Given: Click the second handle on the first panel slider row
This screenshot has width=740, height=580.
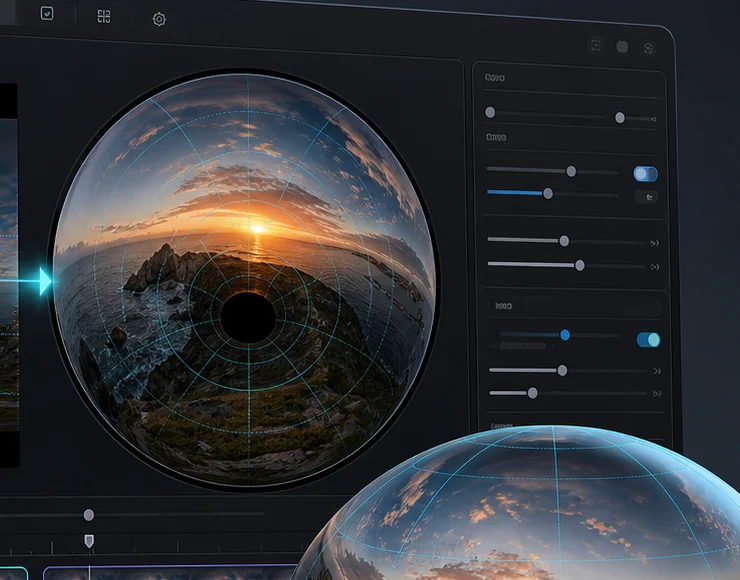Looking at the screenshot, I should coord(620,118).
